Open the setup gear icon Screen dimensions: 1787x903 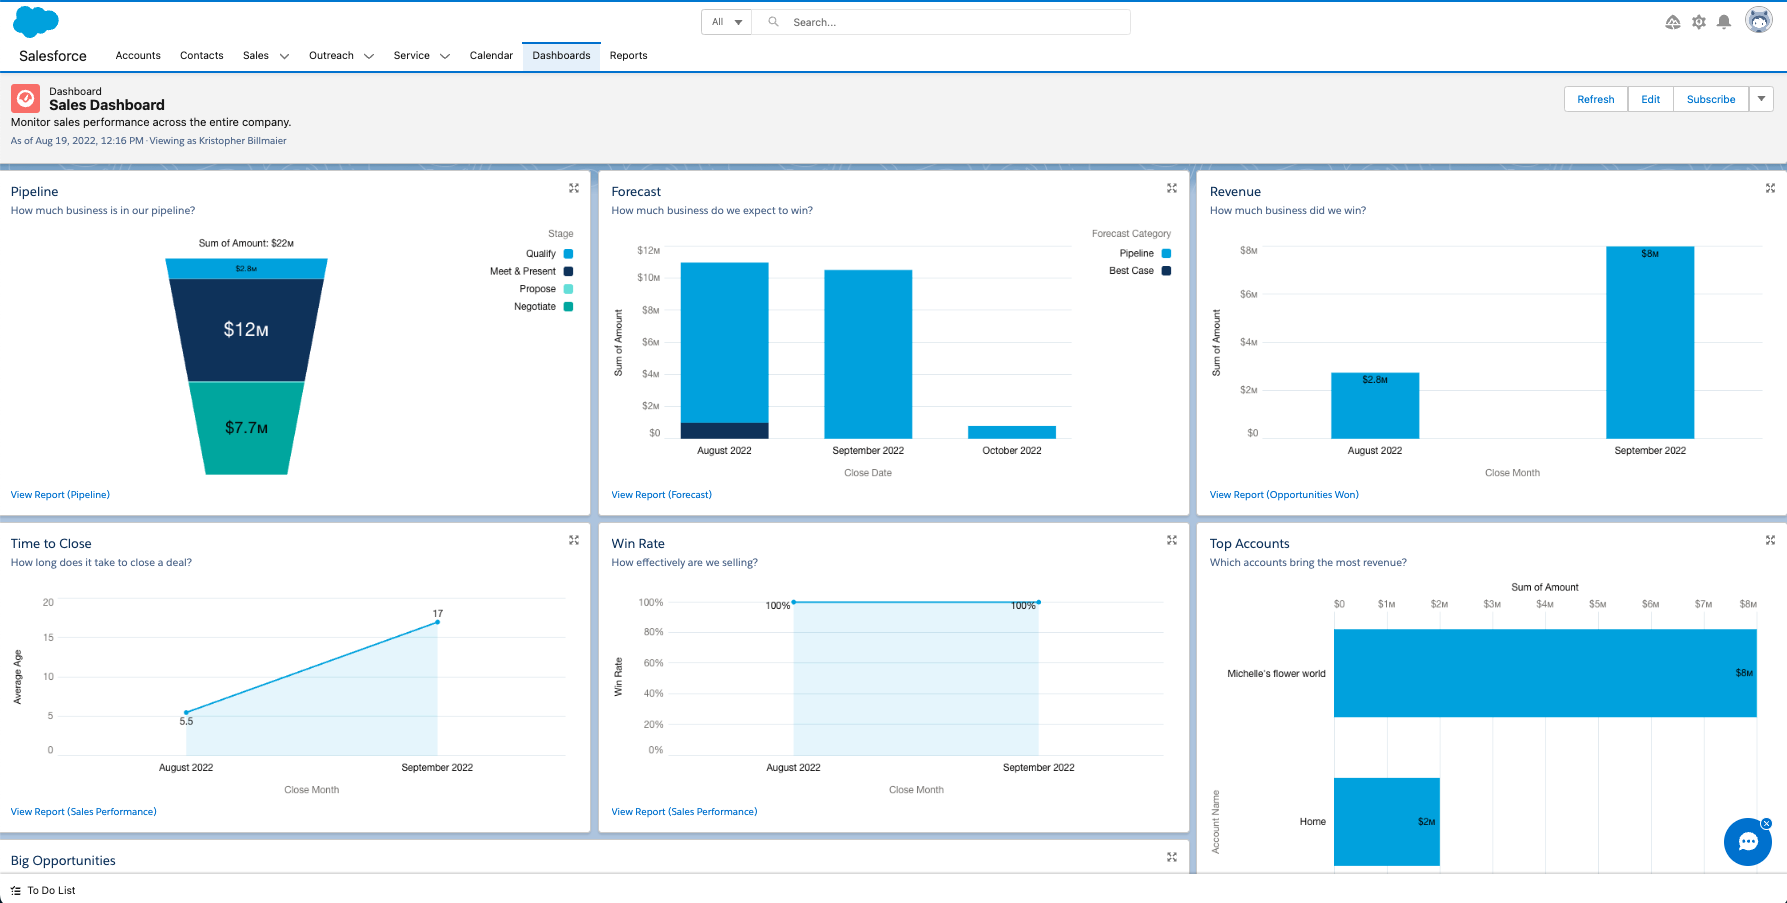(1698, 22)
